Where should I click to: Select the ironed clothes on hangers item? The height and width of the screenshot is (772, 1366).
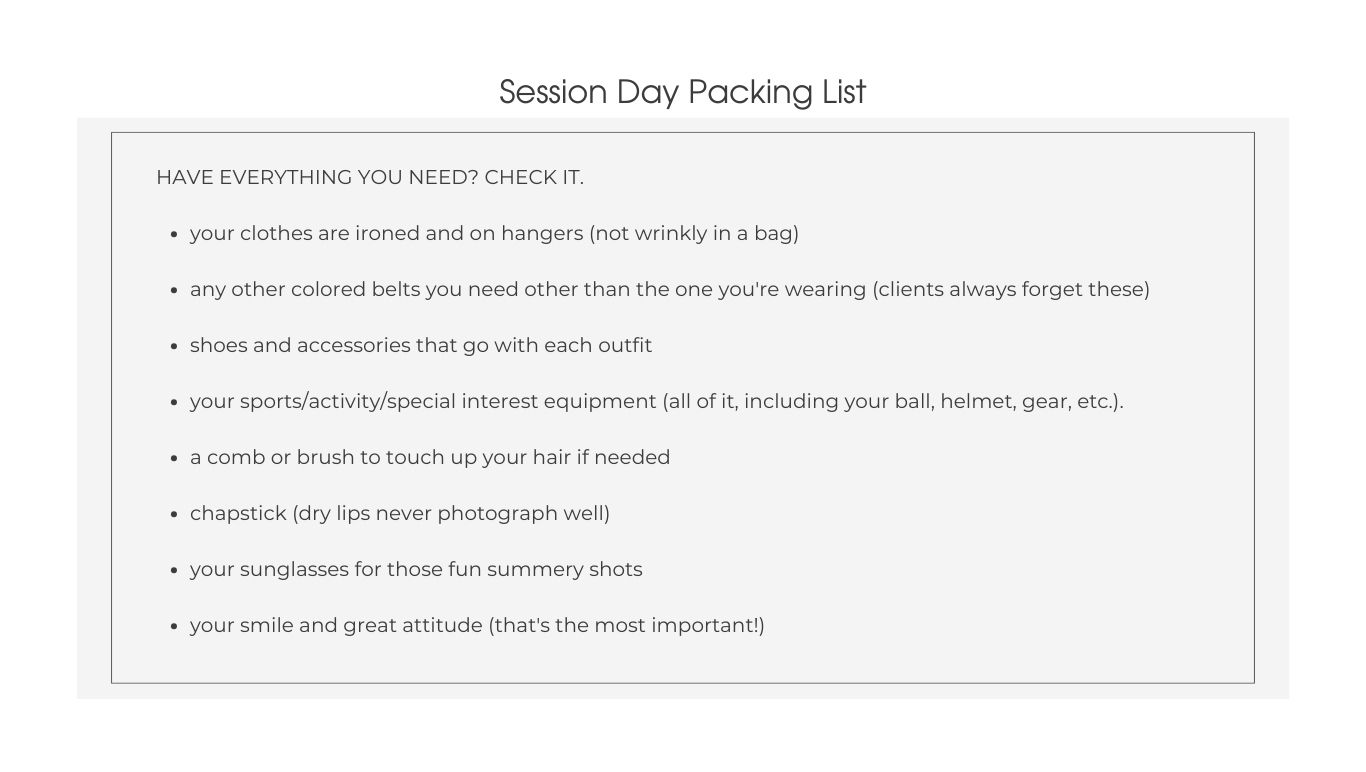coord(494,233)
